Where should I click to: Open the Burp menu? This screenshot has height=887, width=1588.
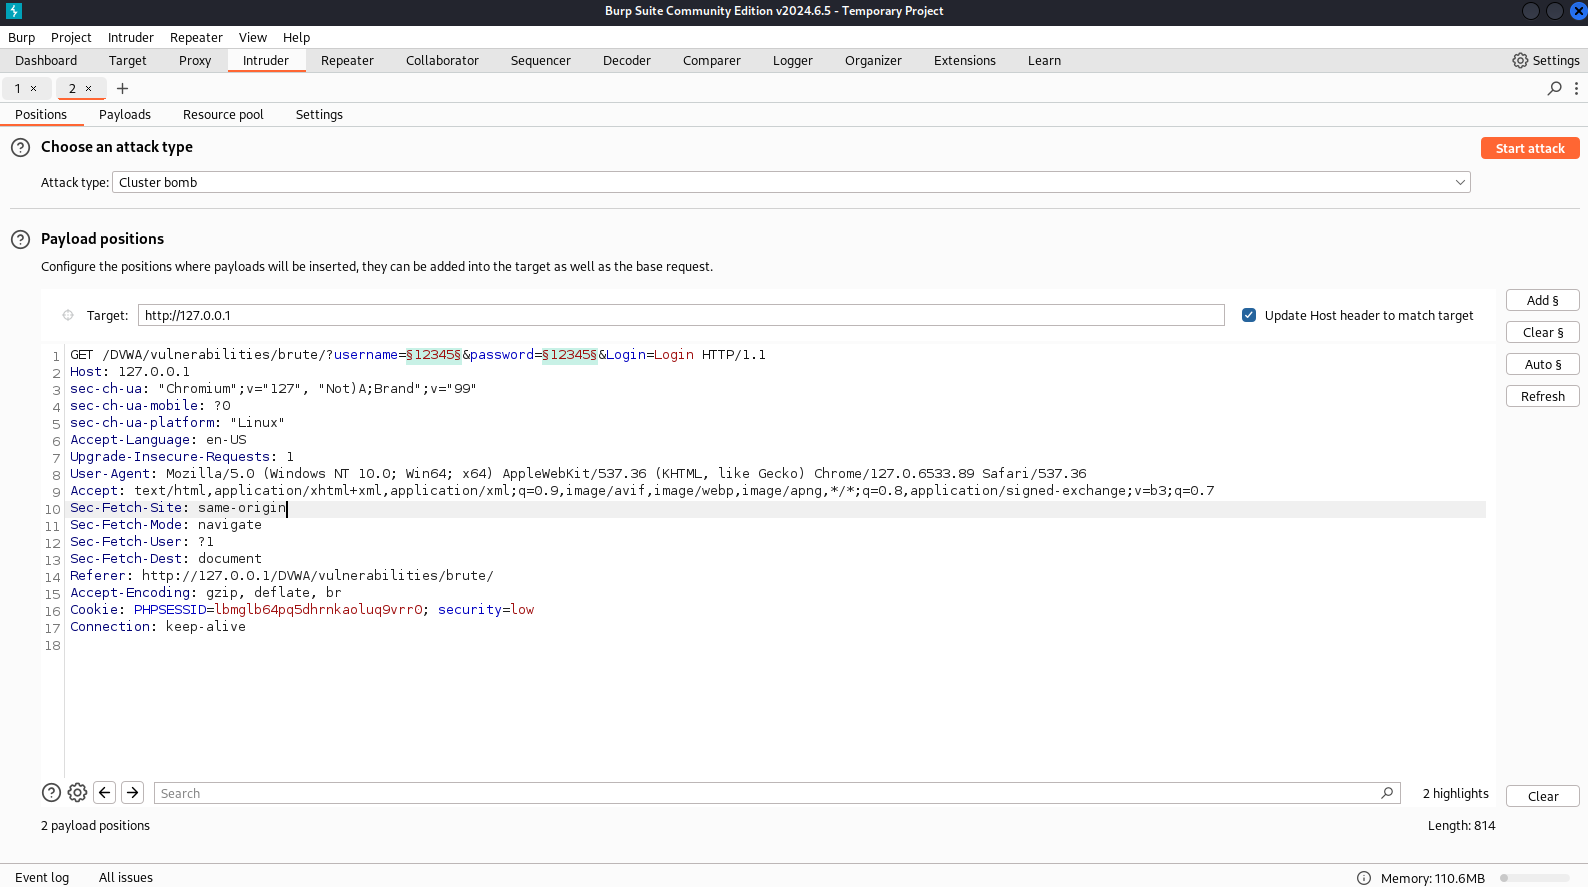coord(21,38)
